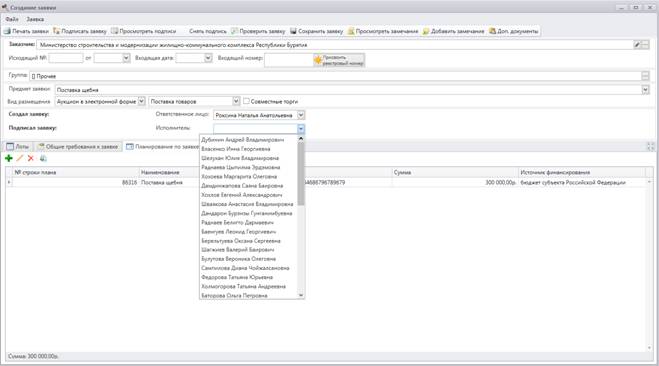Click the ellipsis button in Группа field

(646, 76)
